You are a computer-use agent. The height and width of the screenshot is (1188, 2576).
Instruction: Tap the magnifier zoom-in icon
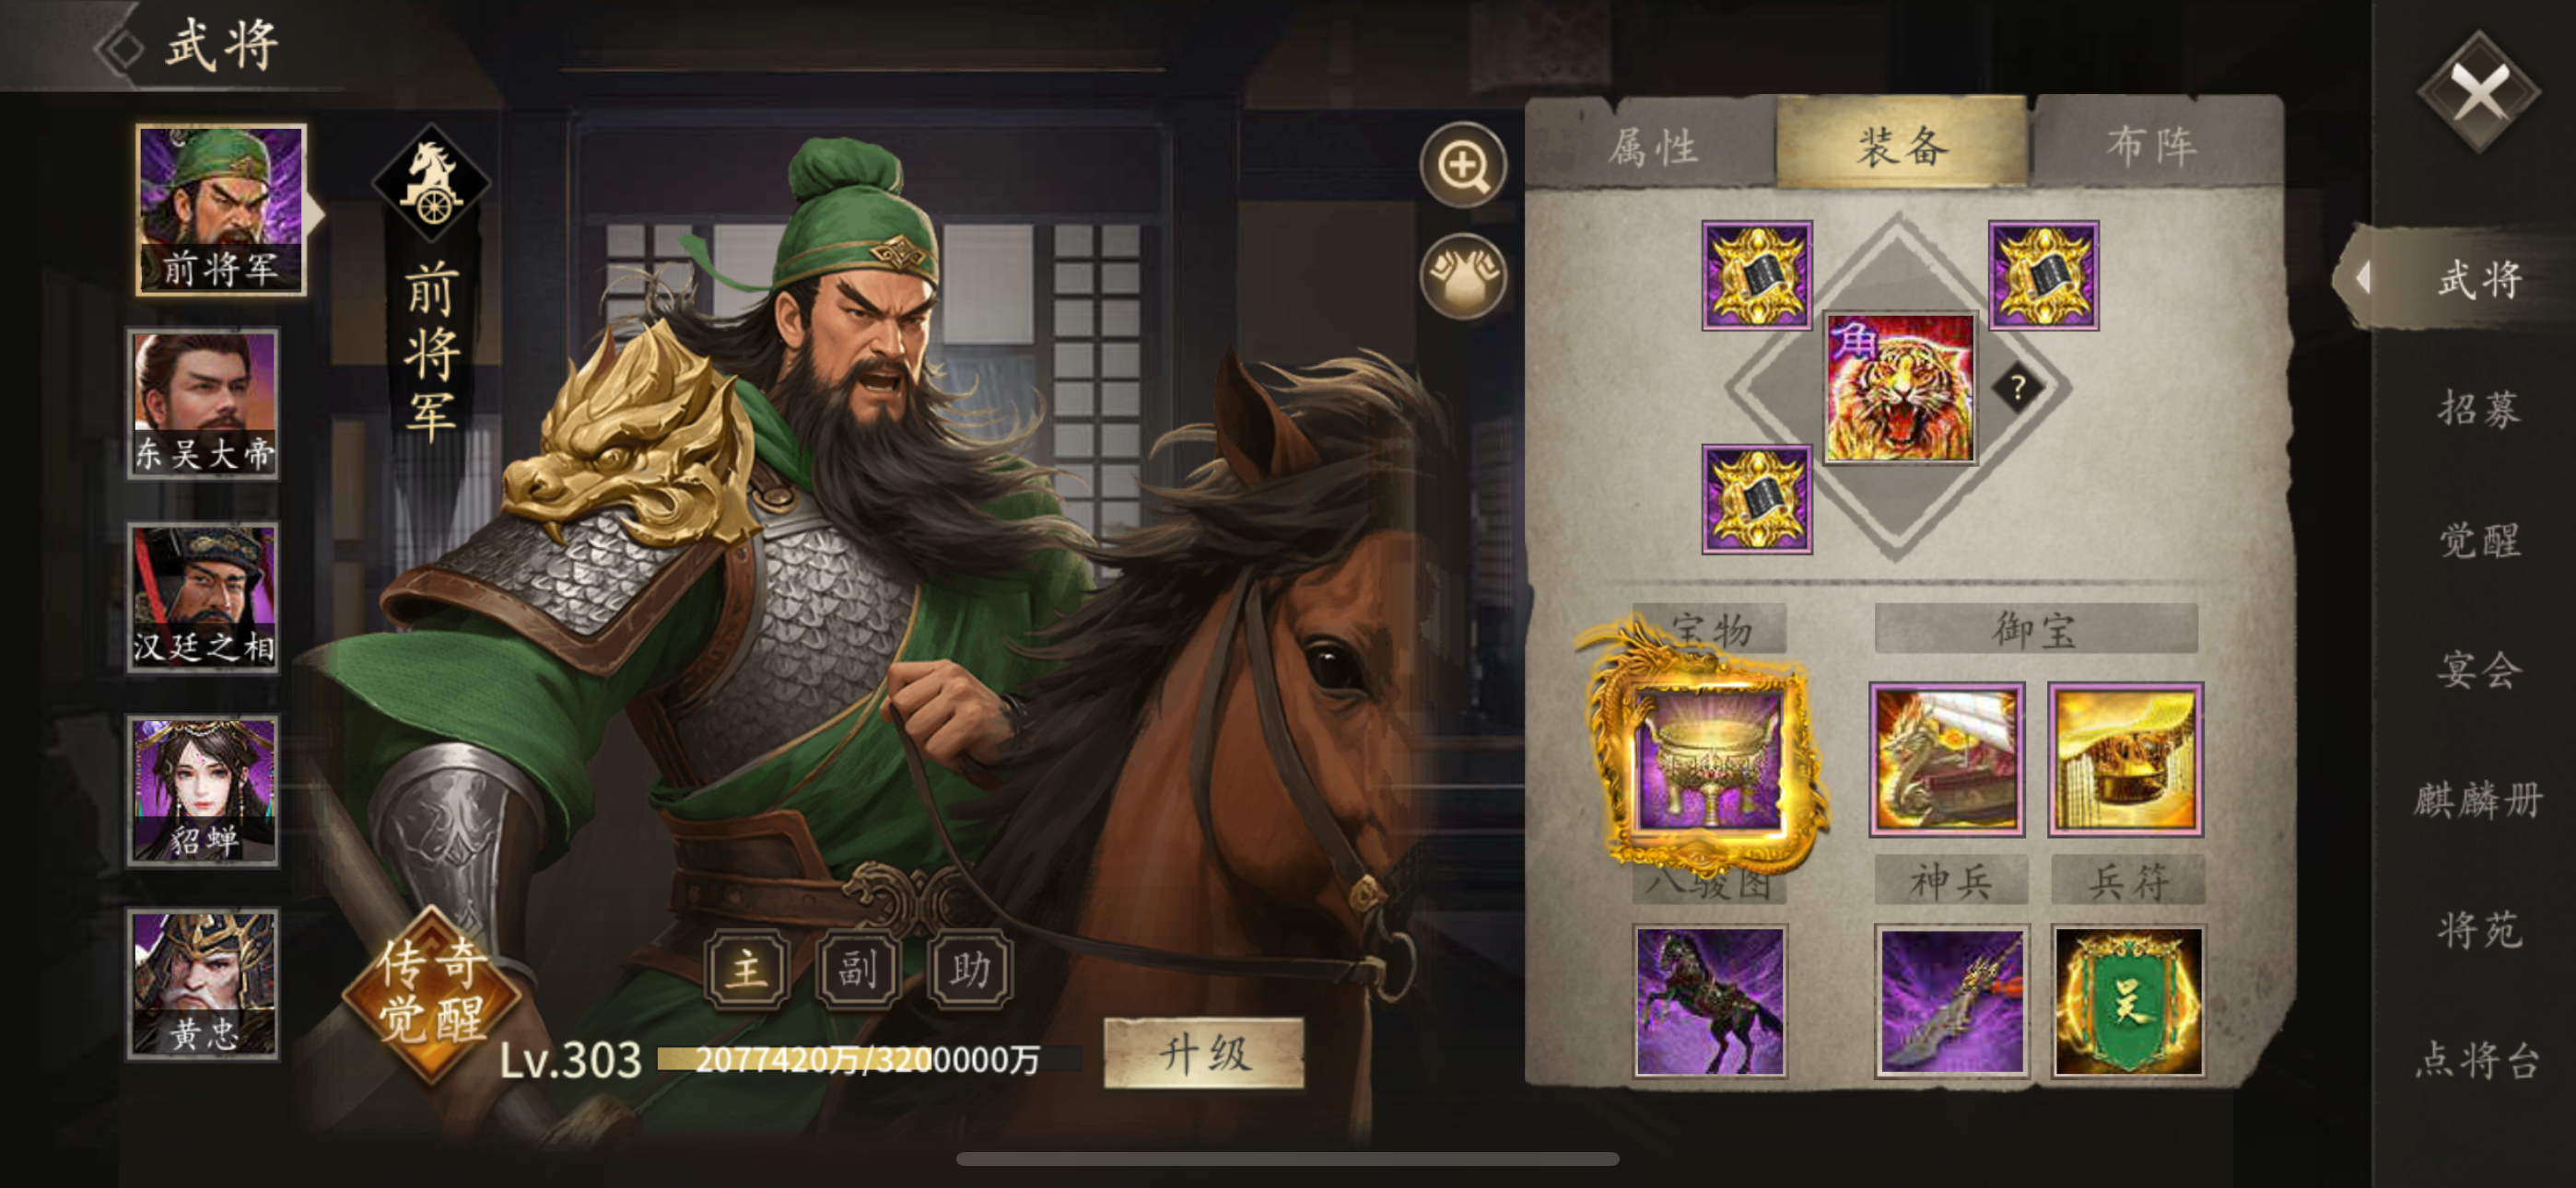click(x=1464, y=166)
